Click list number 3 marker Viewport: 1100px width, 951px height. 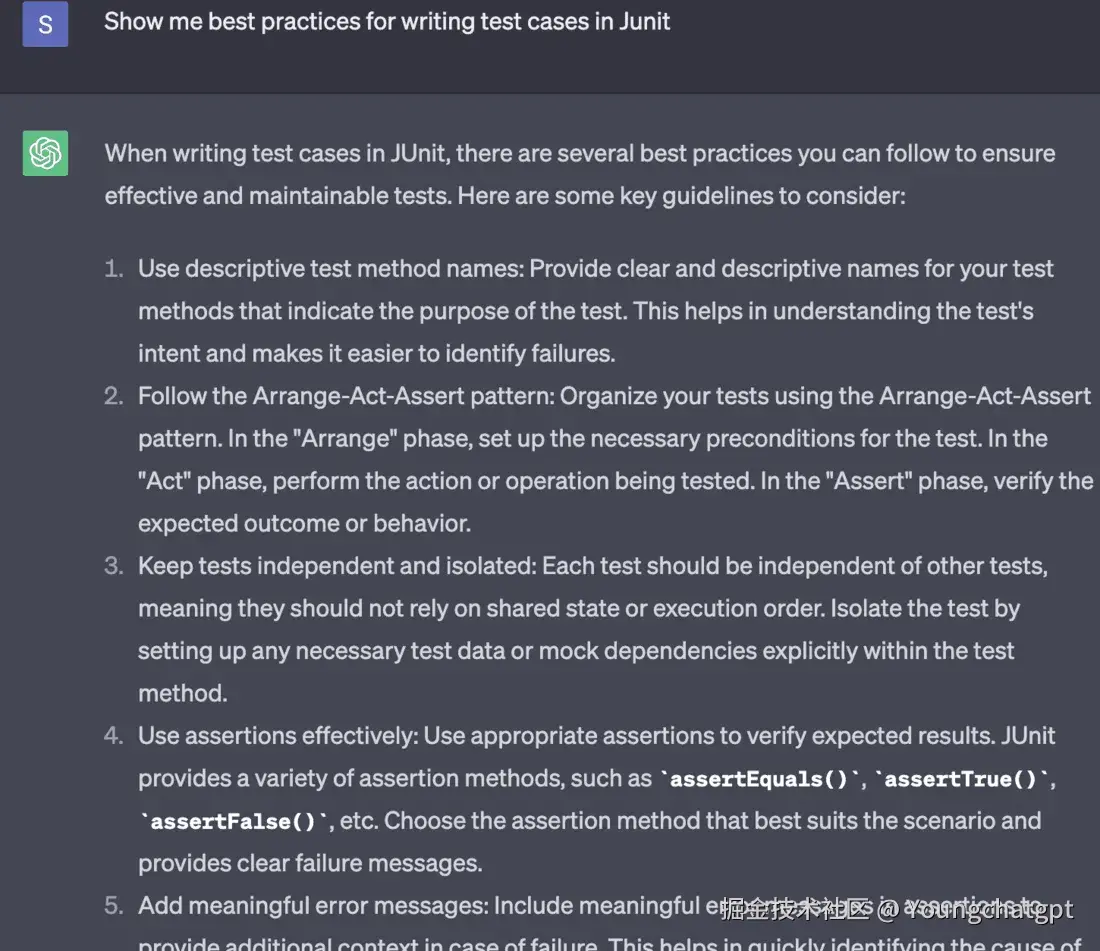pyautogui.click(x=115, y=566)
